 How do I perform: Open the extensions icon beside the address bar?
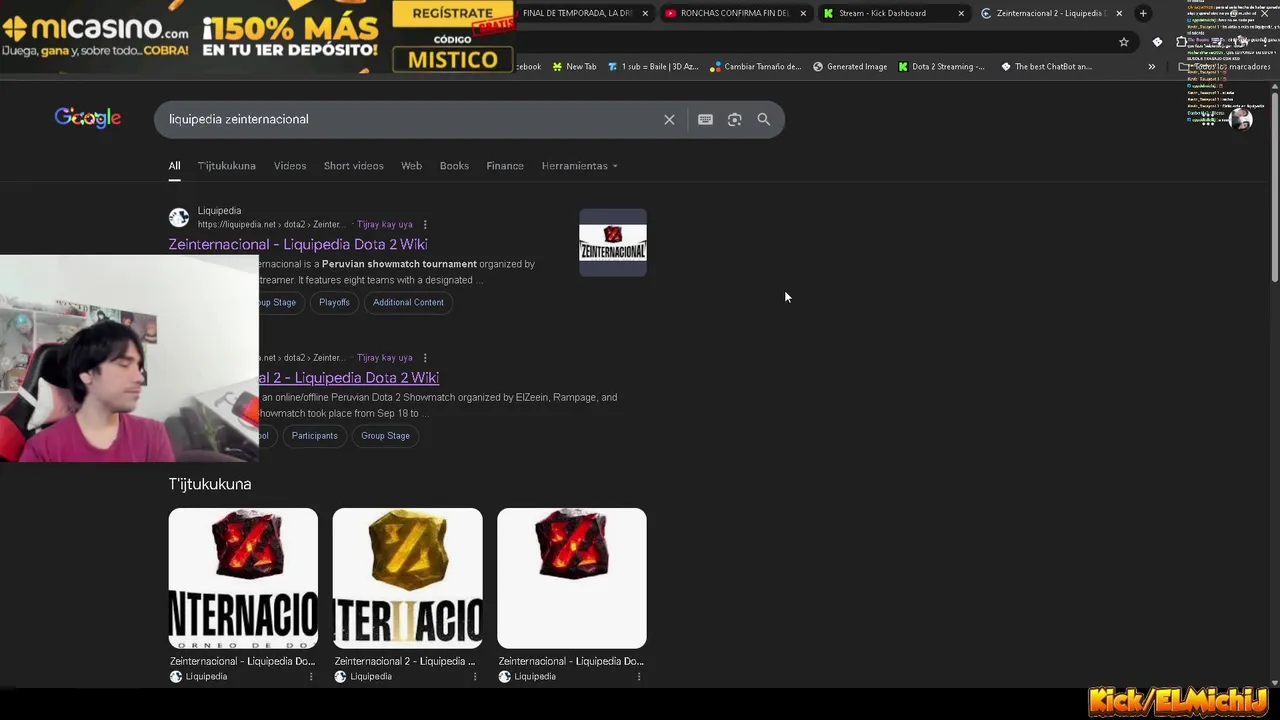click(1181, 42)
